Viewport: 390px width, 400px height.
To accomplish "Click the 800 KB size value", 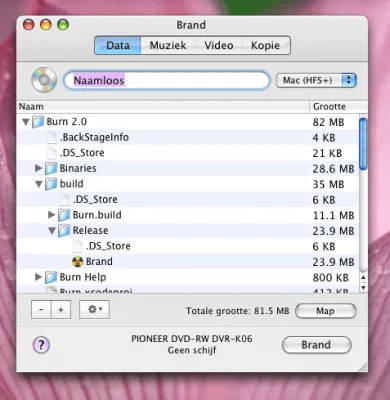I will tap(331, 277).
